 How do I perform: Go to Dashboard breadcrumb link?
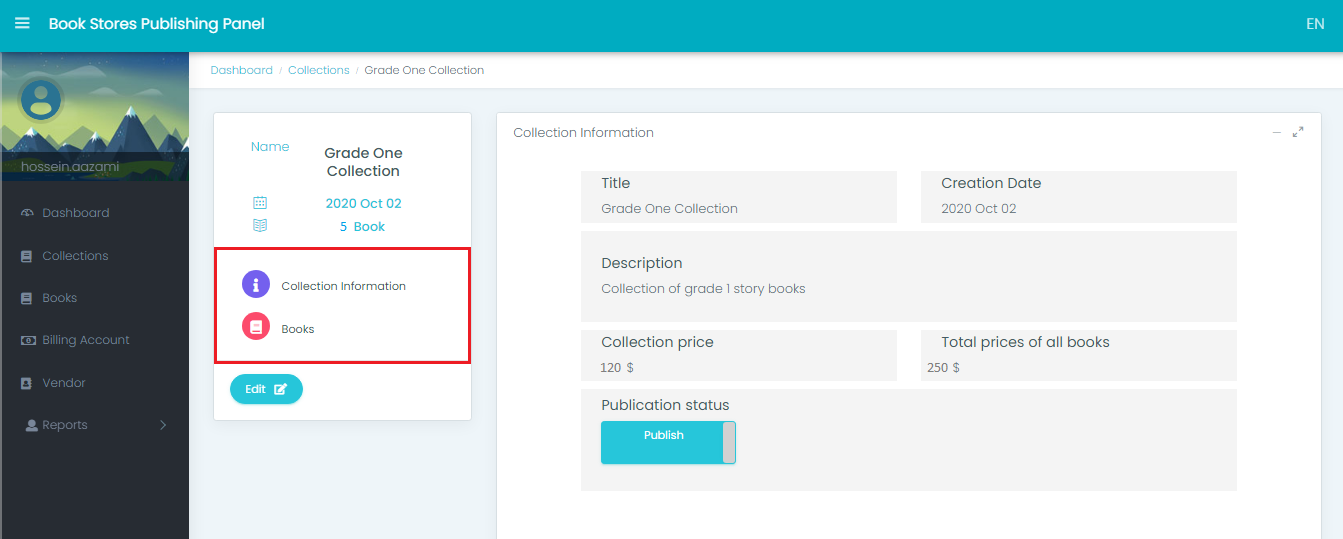241,70
